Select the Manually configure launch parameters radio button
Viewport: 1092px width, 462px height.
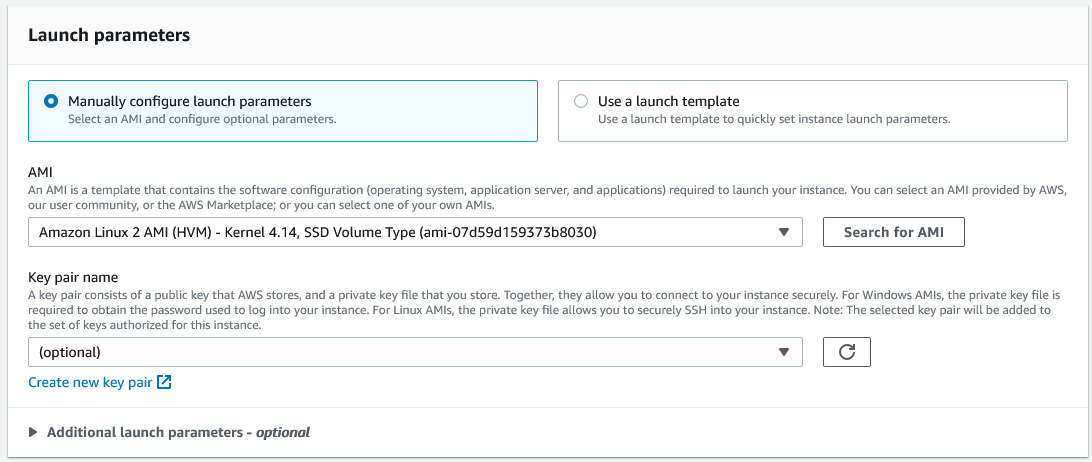51,101
